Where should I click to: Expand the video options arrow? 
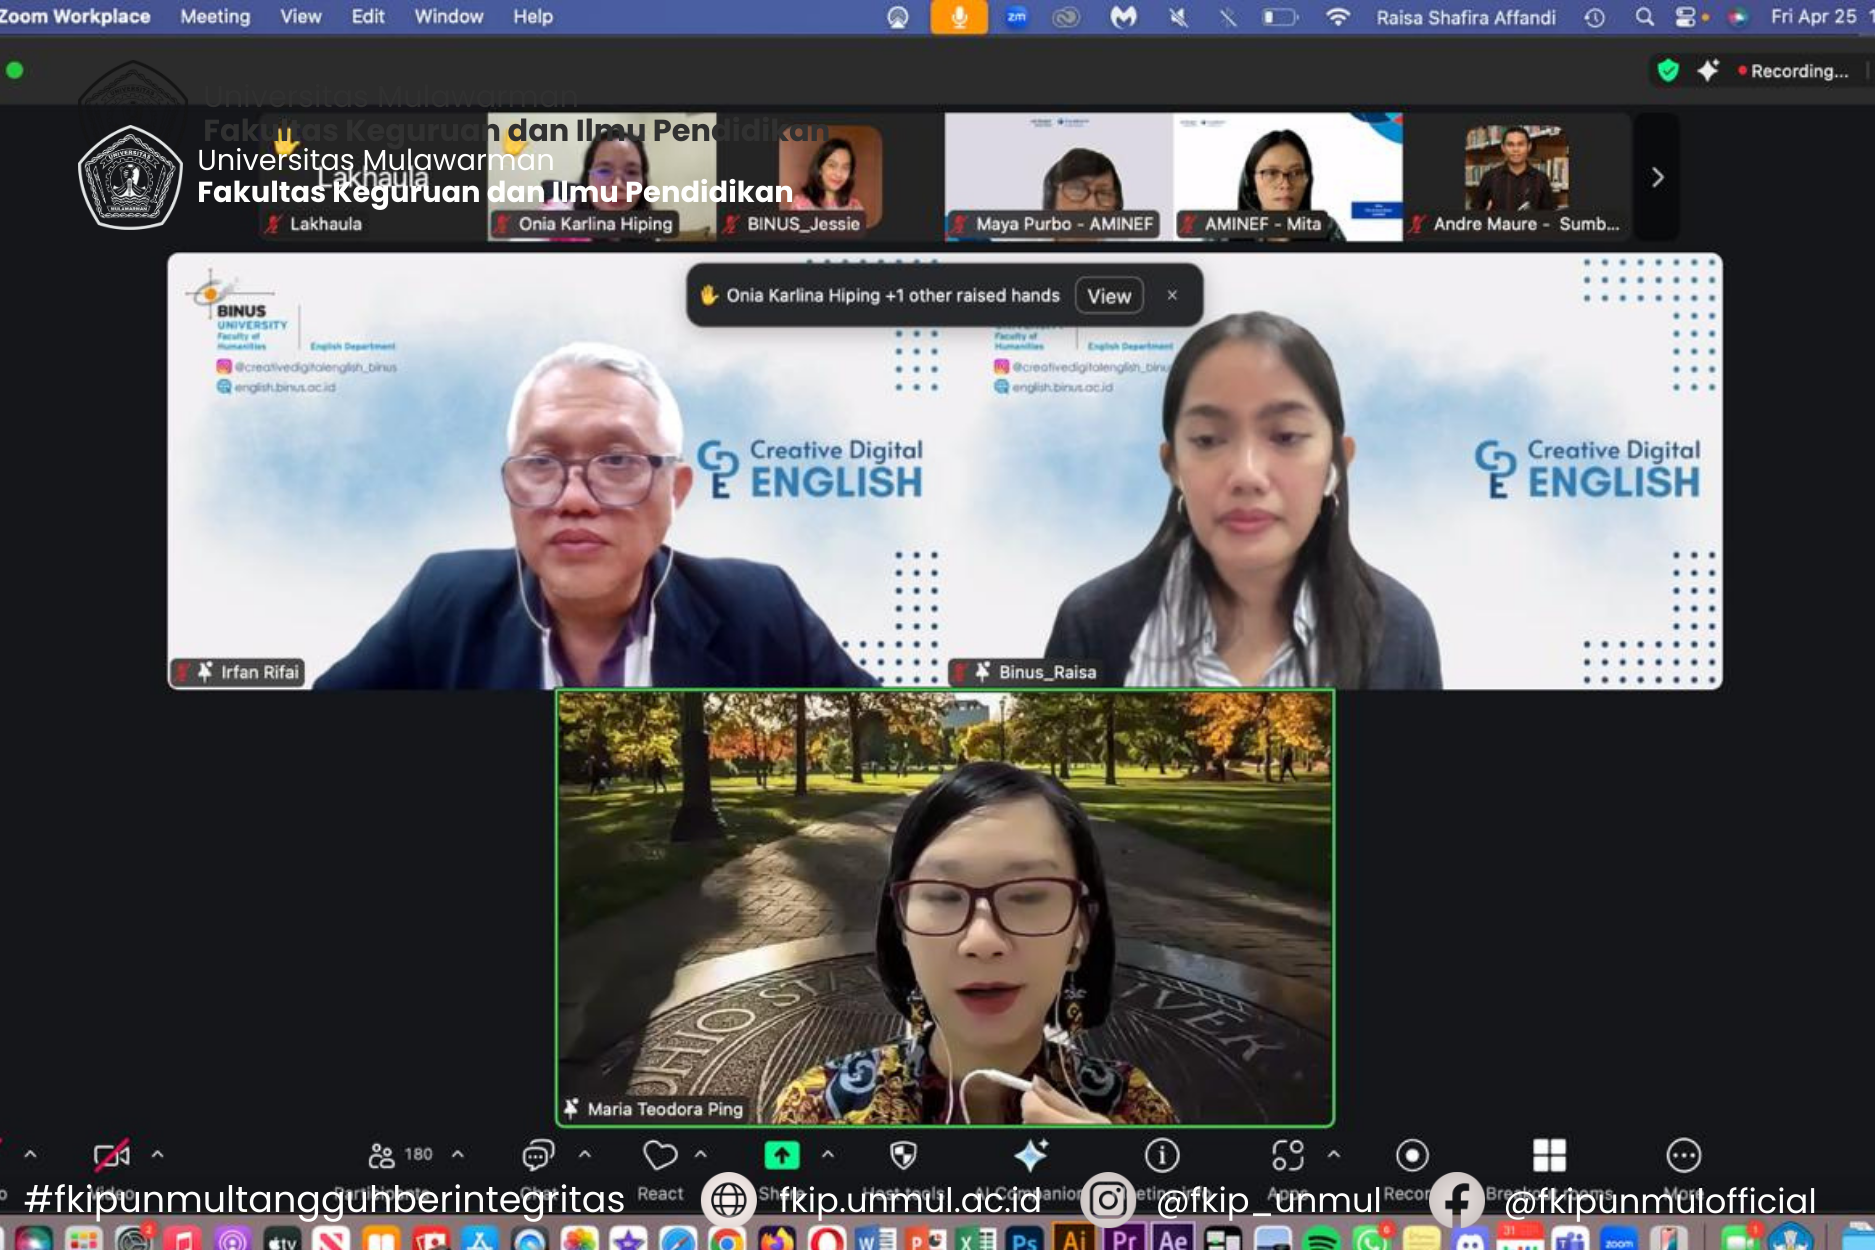point(158,1154)
